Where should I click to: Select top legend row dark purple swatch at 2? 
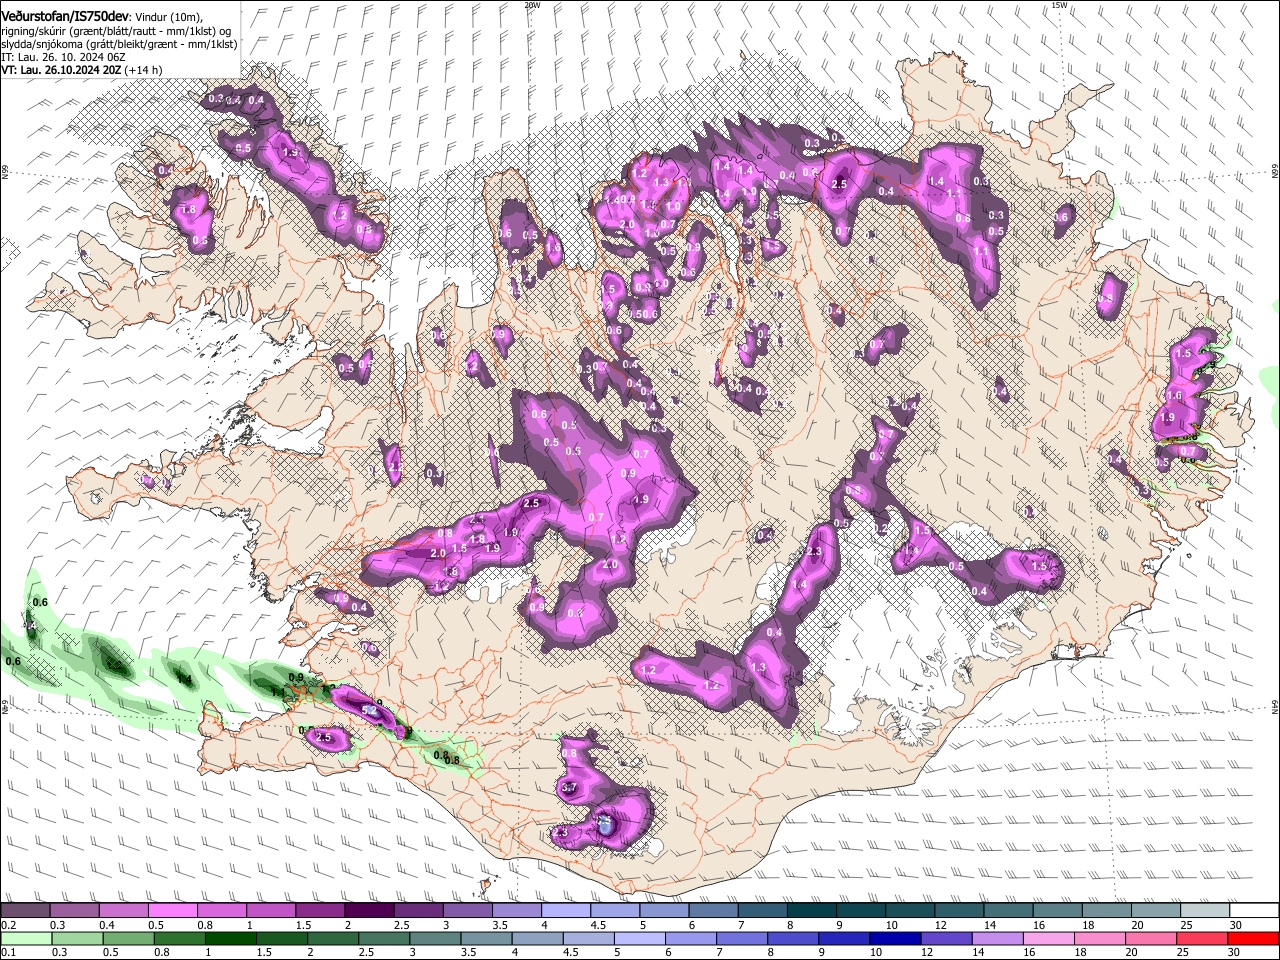(369, 911)
